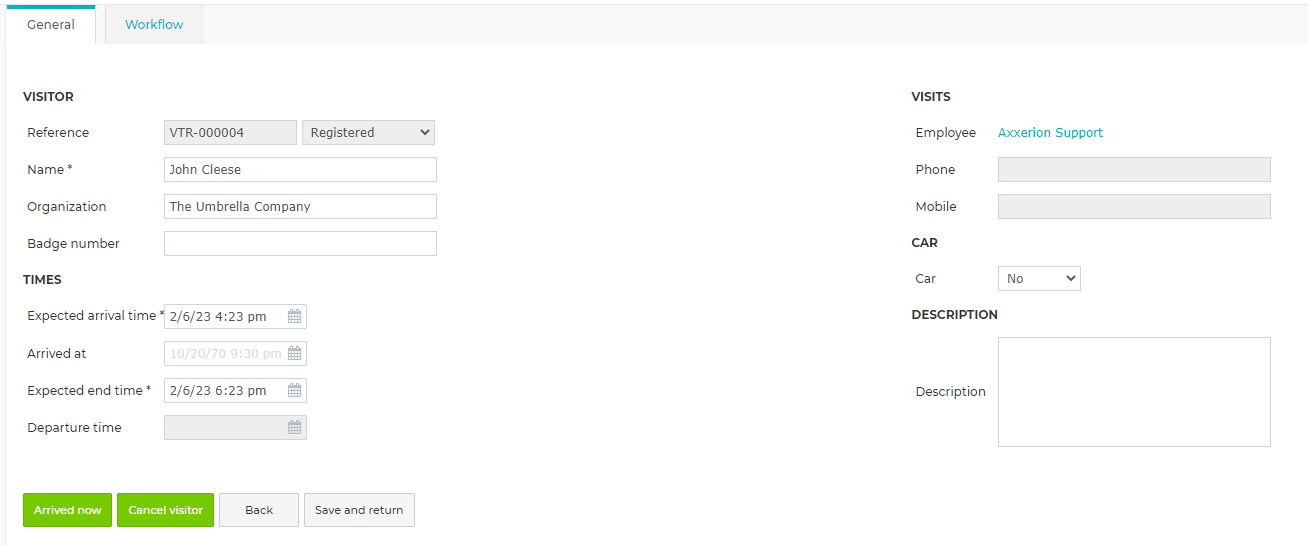The image size is (1308, 545).
Task: Click the TIMES section heading
Action: (x=42, y=279)
